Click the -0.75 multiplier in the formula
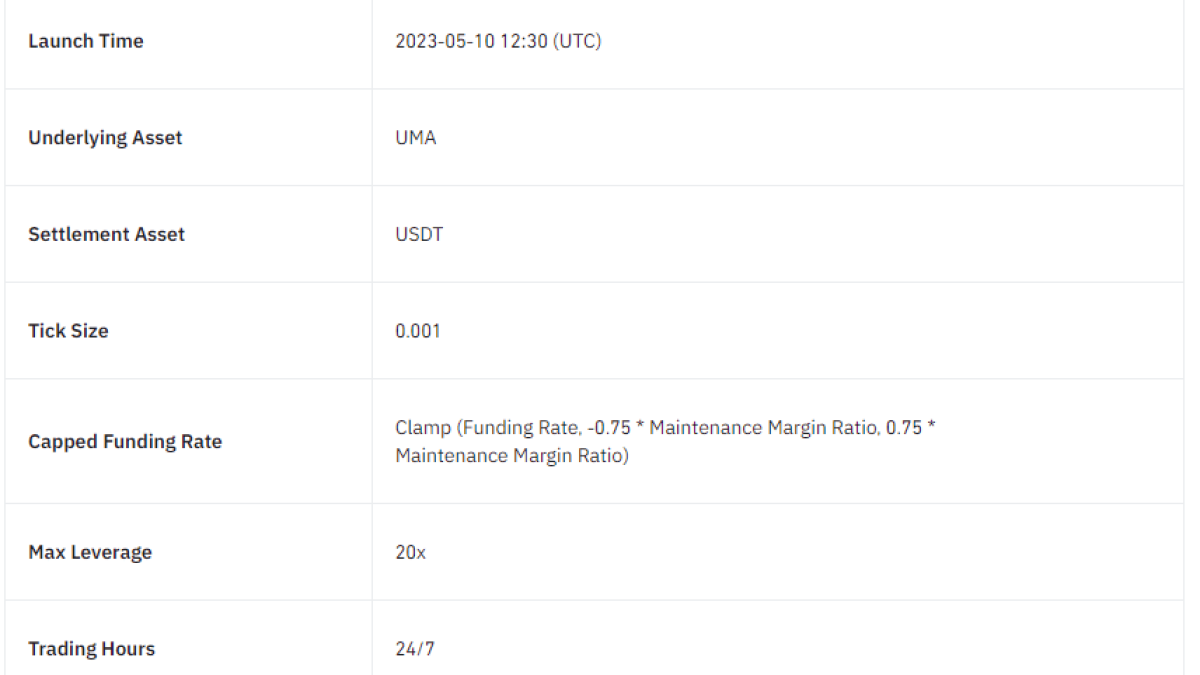 [609, 428]
